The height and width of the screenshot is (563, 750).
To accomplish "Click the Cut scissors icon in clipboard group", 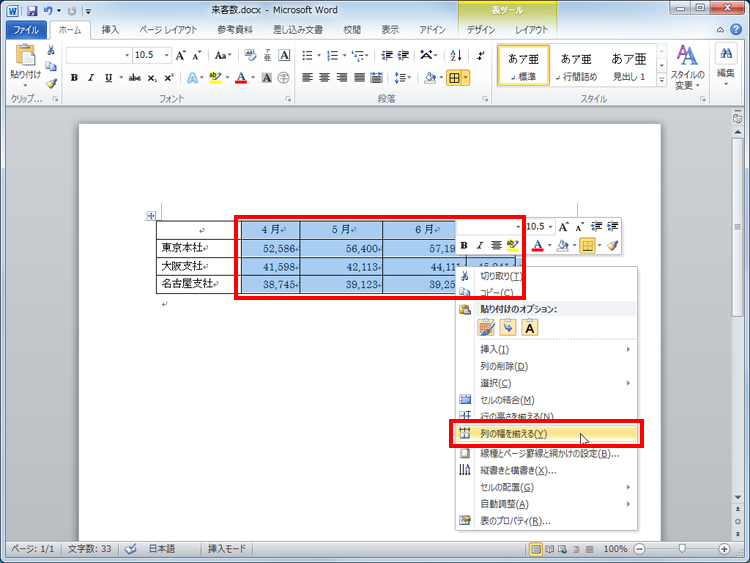I will point(51,50).
